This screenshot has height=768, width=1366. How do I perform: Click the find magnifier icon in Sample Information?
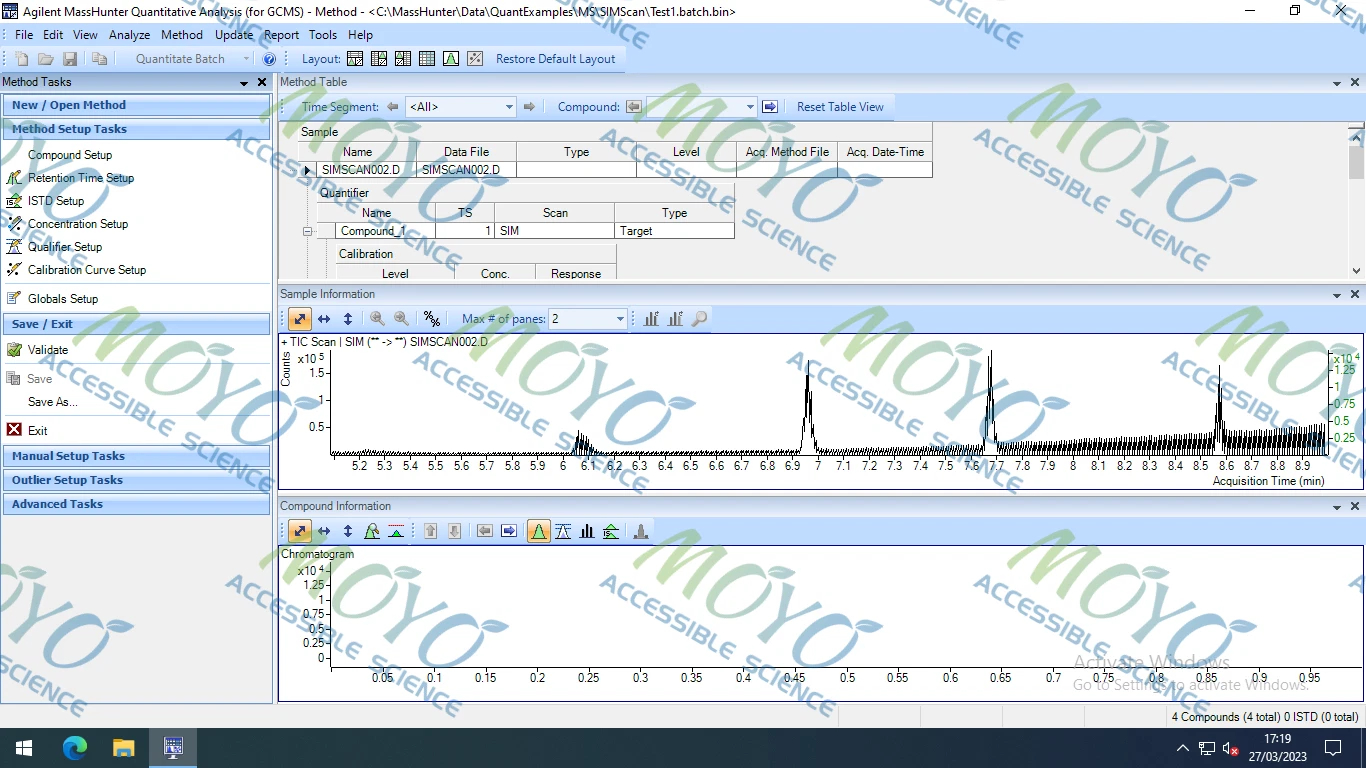[700, 319]
